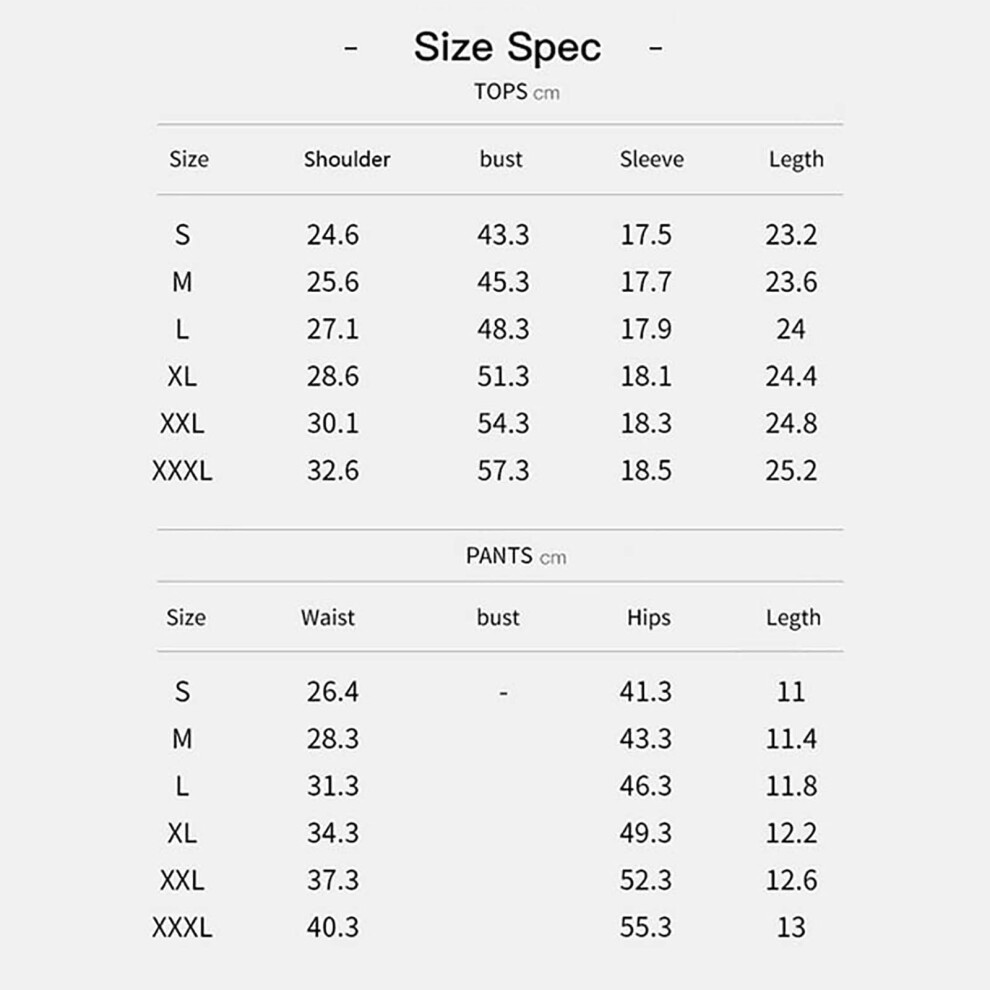Screen dimensions: 990x990
Task: Select the pants S waist value 26.4
Action: [333, 691]
